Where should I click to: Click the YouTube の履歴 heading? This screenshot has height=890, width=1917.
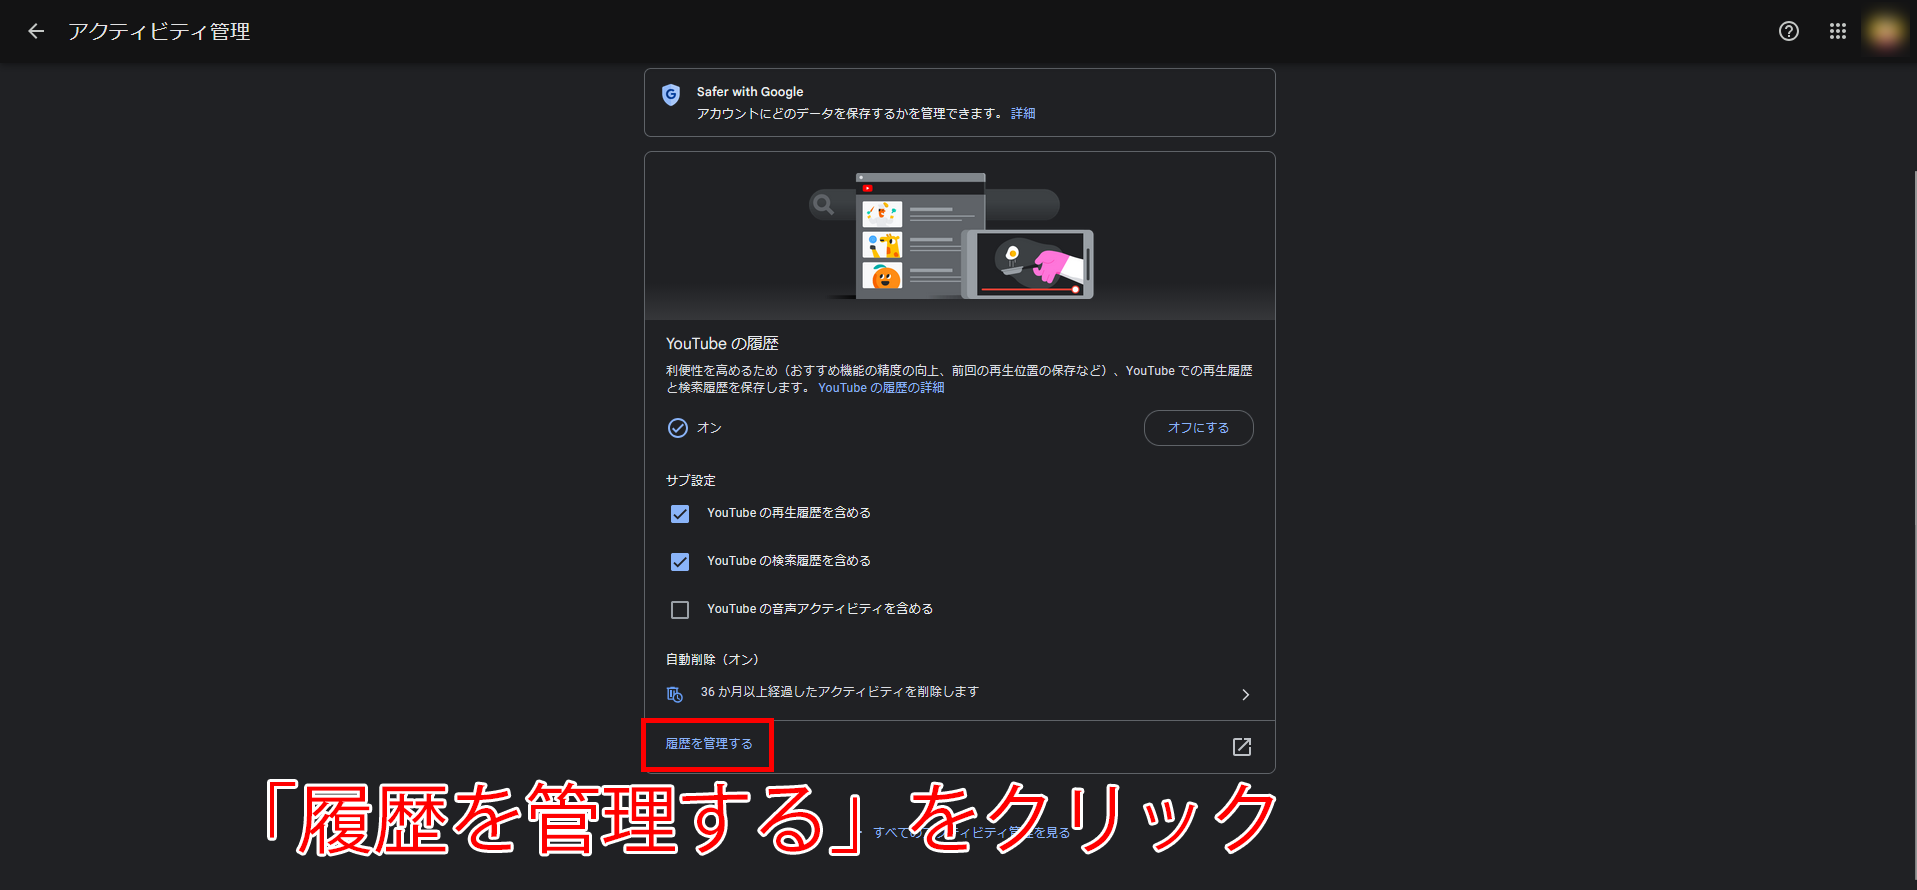722,344
